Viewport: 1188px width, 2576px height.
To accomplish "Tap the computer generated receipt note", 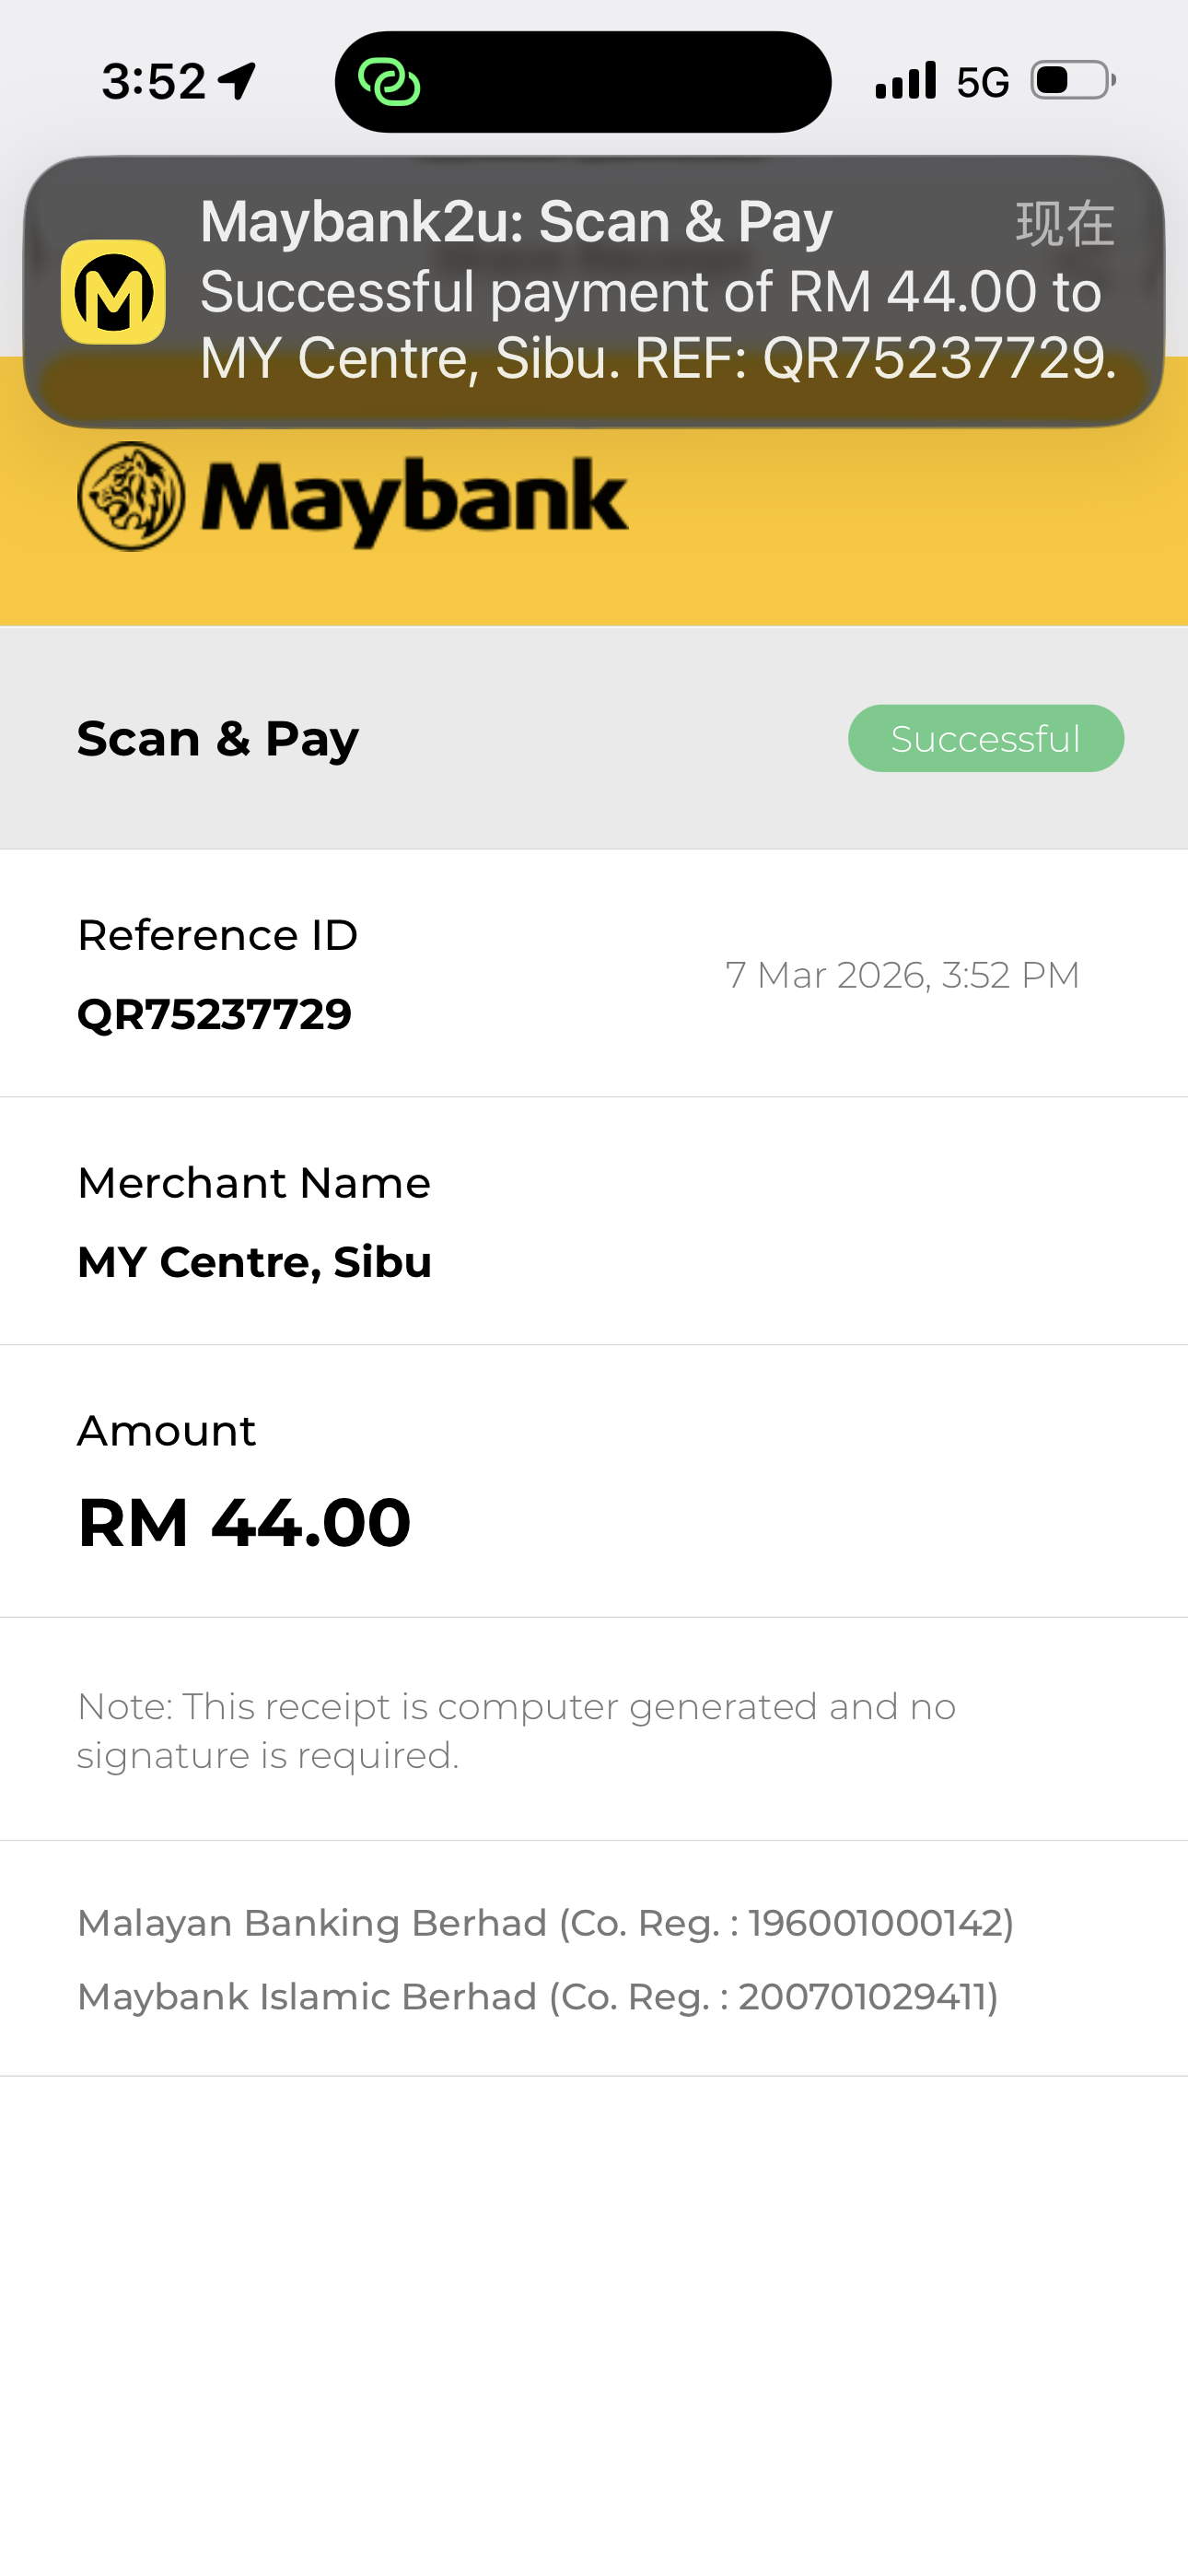I will (516, 1730).
